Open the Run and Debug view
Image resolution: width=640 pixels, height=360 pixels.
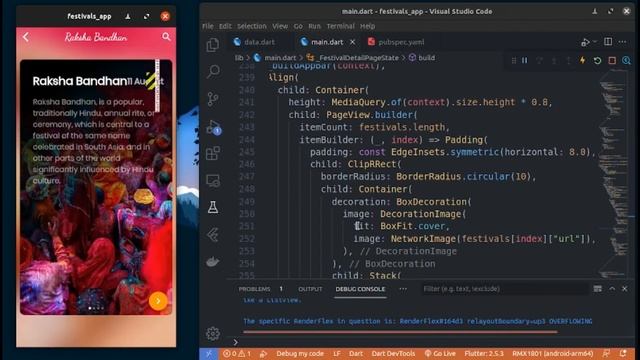[213, 127]
